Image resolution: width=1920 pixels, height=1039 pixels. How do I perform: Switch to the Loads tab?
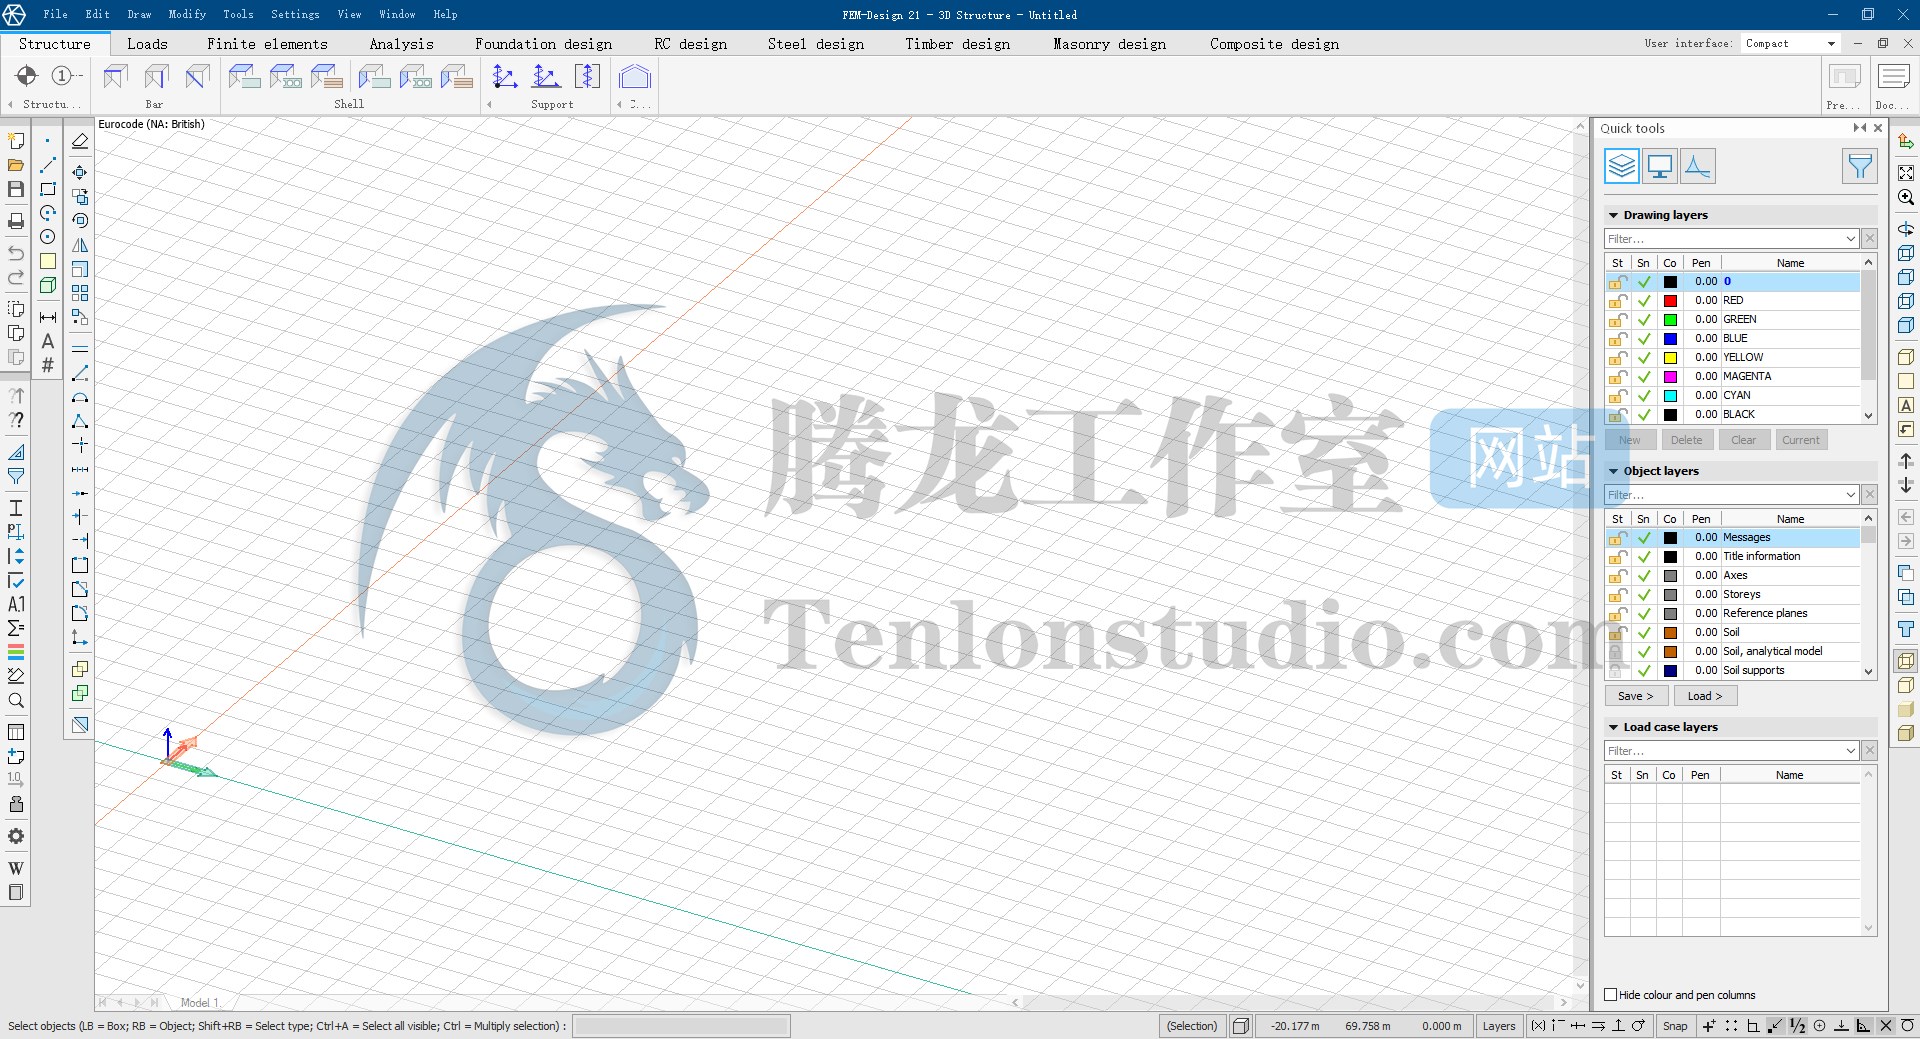click(147, 44)
